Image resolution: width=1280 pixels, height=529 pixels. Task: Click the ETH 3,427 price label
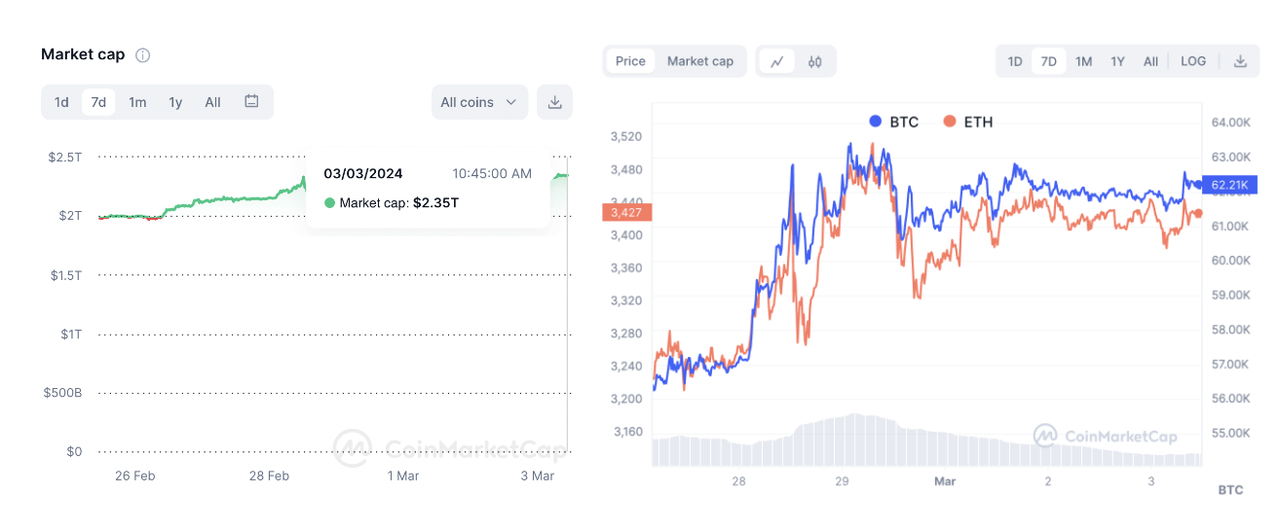coord(627,212)
